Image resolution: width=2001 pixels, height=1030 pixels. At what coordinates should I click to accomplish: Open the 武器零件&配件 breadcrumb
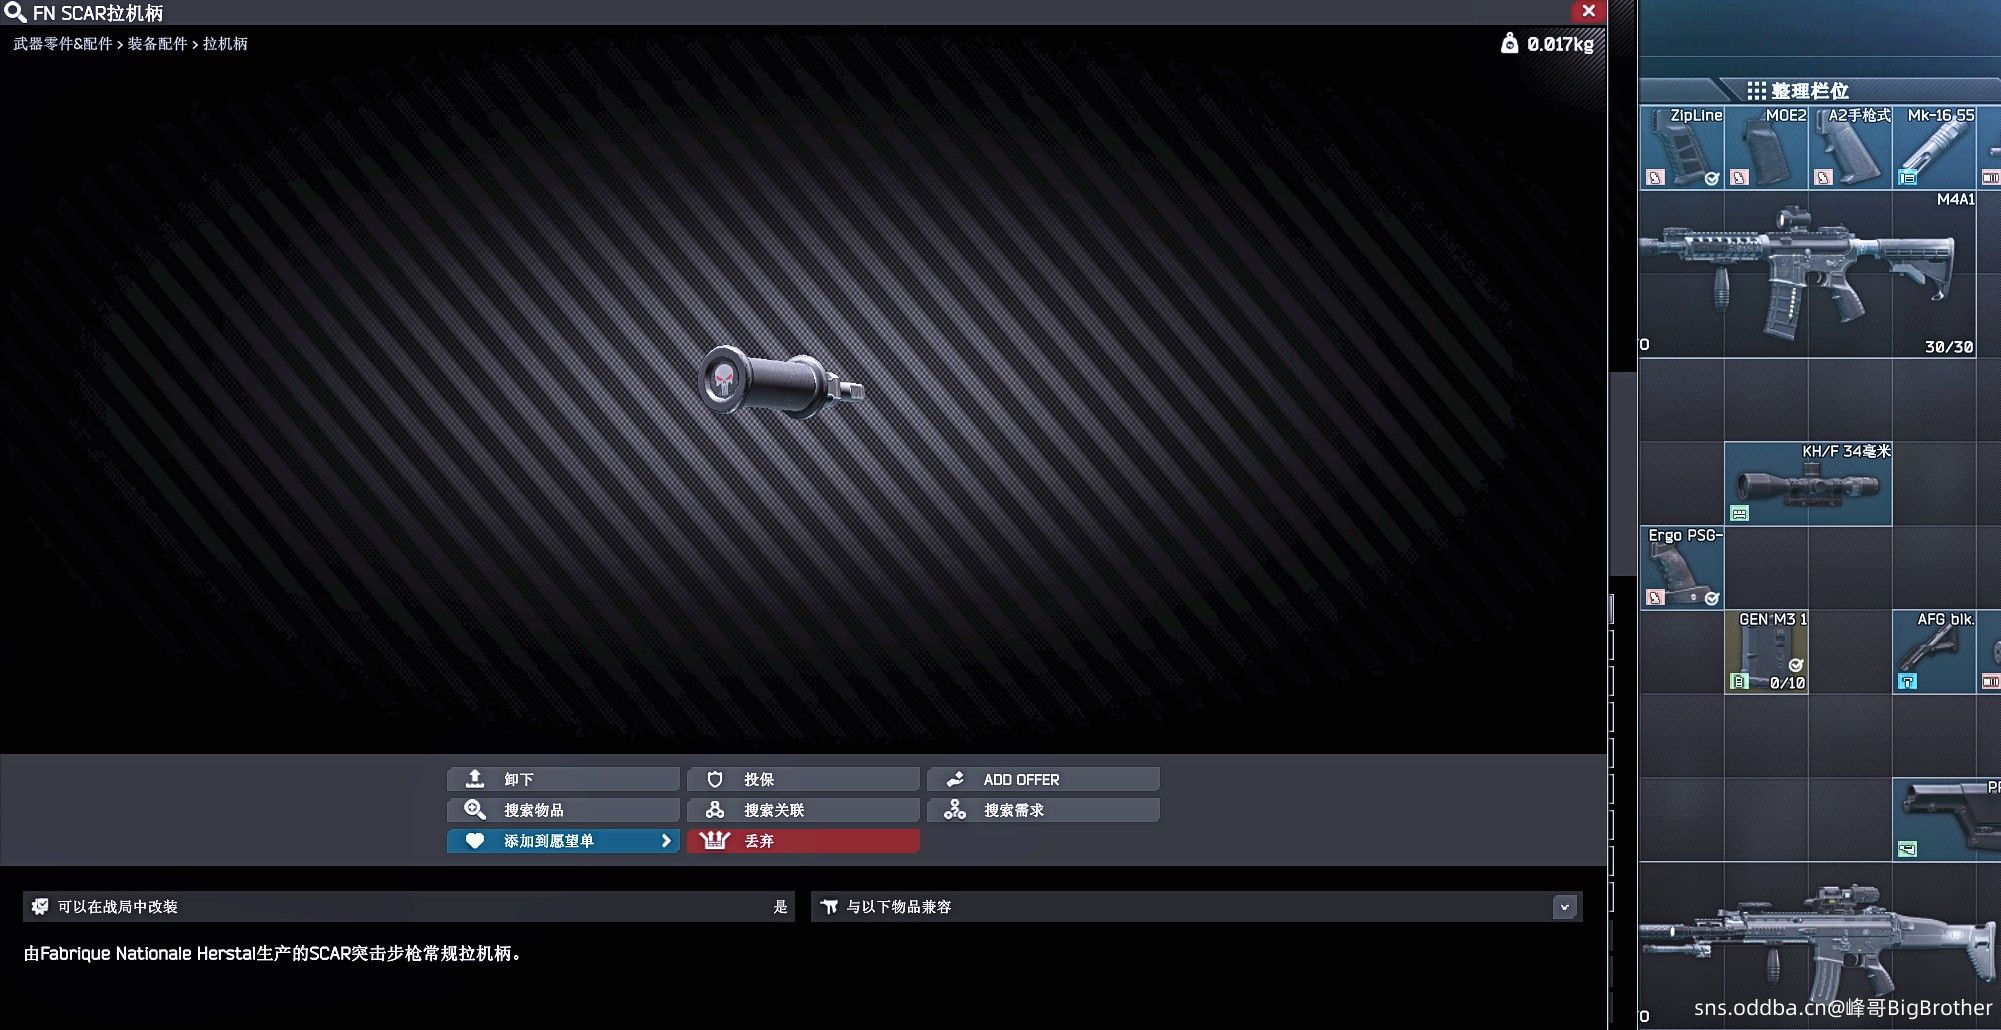[63, 44]
